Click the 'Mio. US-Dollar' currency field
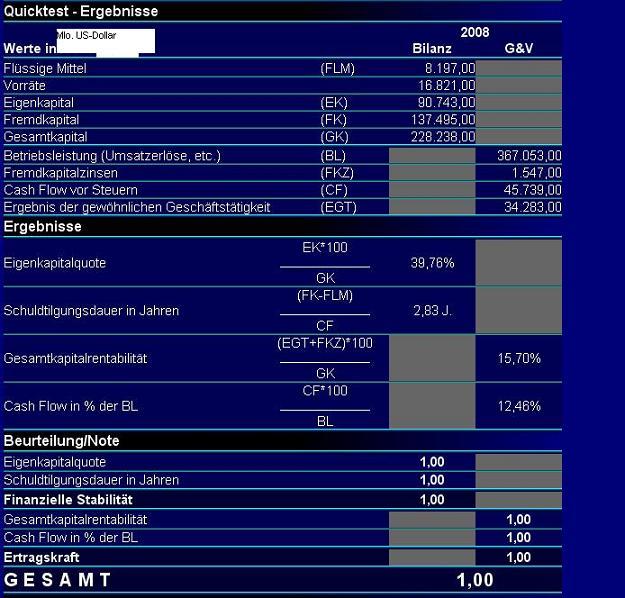 tap(106, 41)
